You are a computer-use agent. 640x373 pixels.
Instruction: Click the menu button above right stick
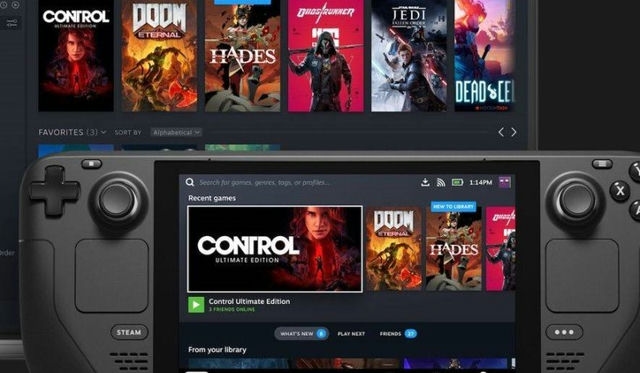(602, 164)
